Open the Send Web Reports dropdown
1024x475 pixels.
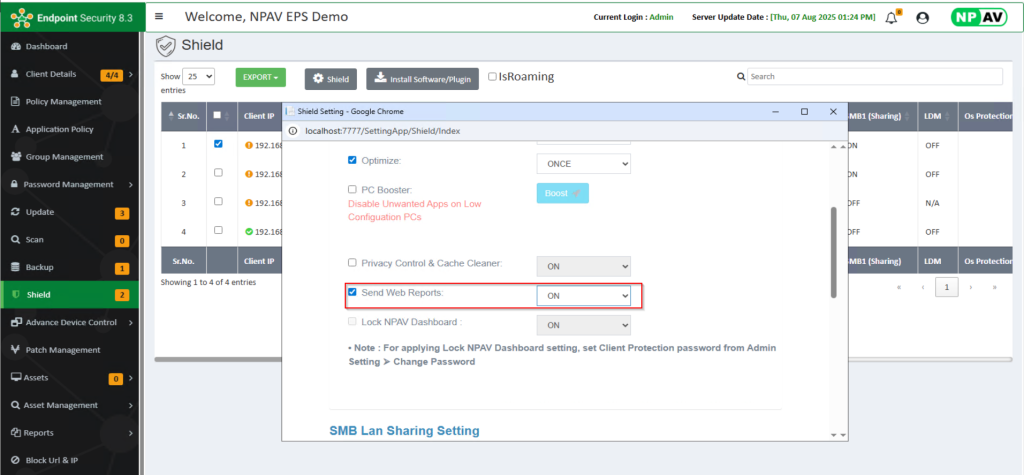pos(583,296)
